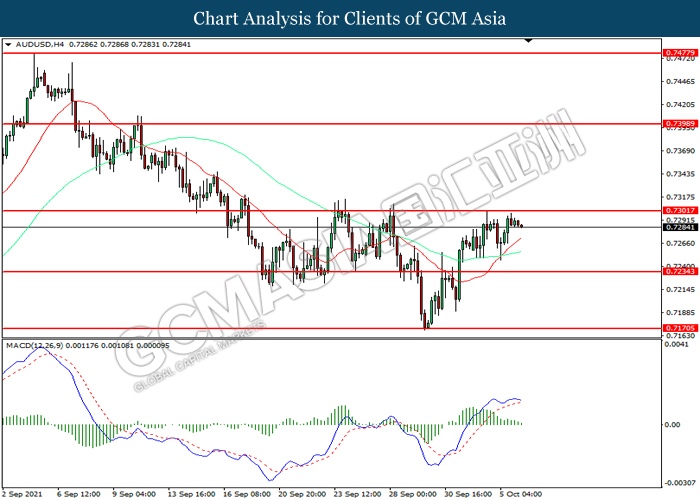Click the 5 Oct 04:00 time label
Viewport: 700px width, 500px height.
tap(521, 494)
